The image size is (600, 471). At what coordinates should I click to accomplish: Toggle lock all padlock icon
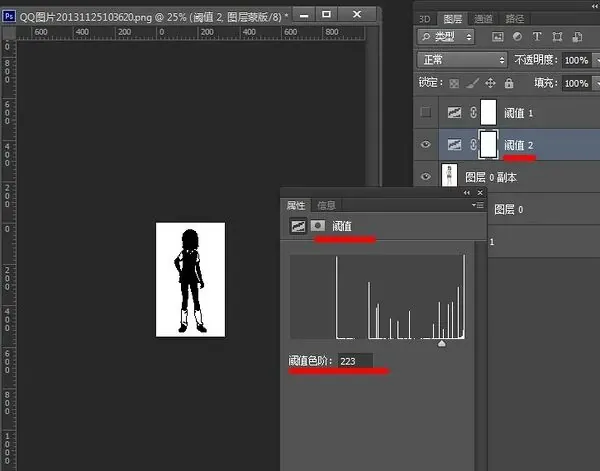click(x=509, y=83)
